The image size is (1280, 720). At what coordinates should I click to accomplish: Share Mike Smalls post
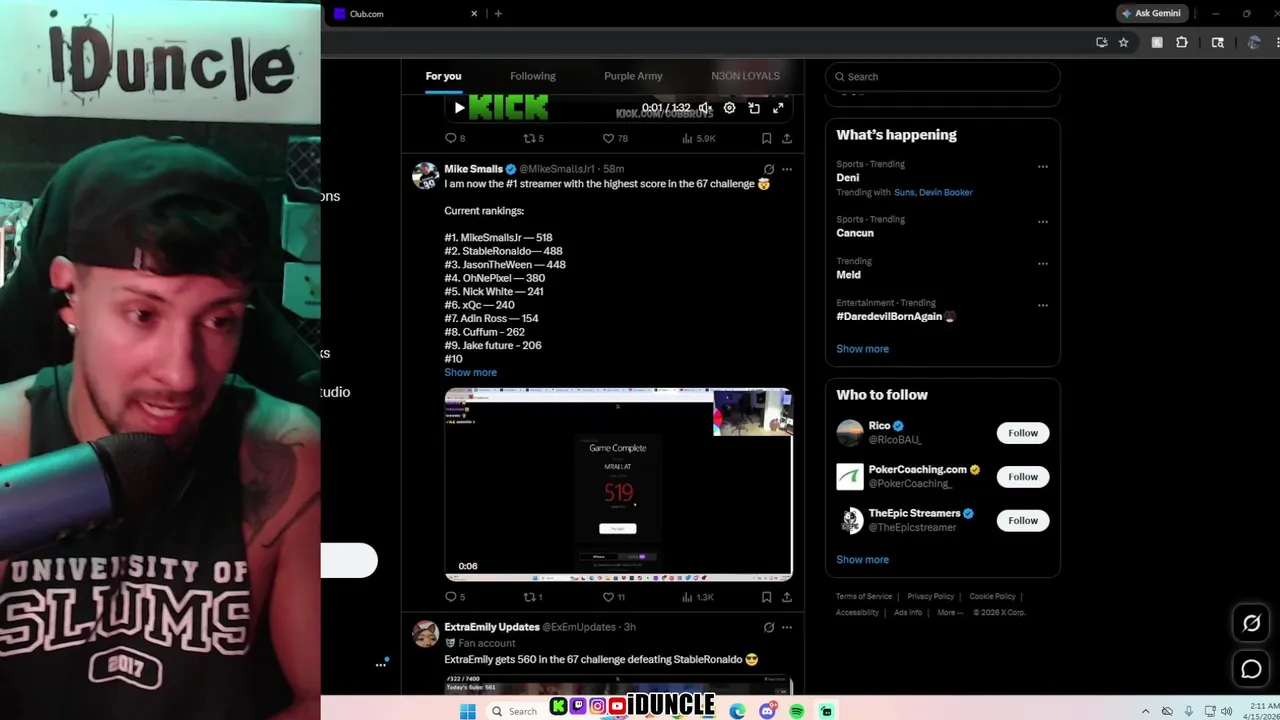[x=787, y=597]
